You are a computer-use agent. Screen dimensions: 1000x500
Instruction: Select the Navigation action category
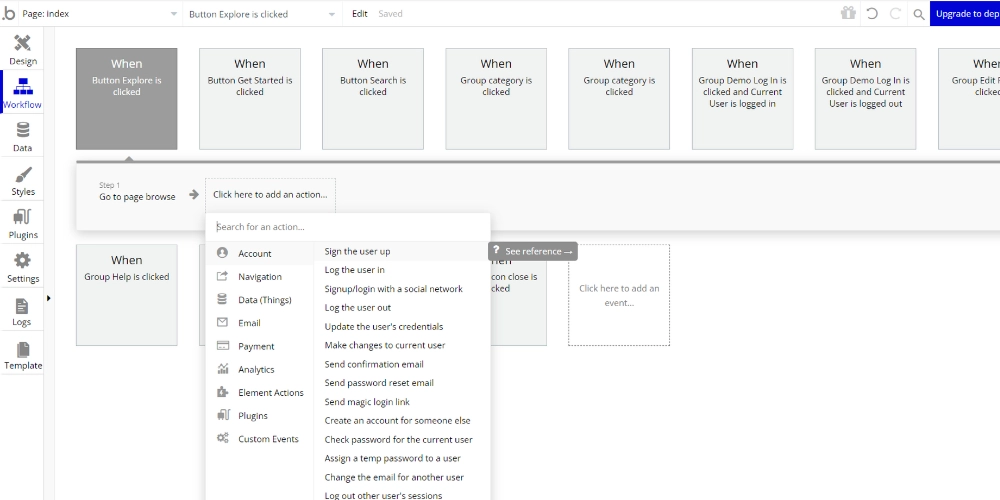260,277
